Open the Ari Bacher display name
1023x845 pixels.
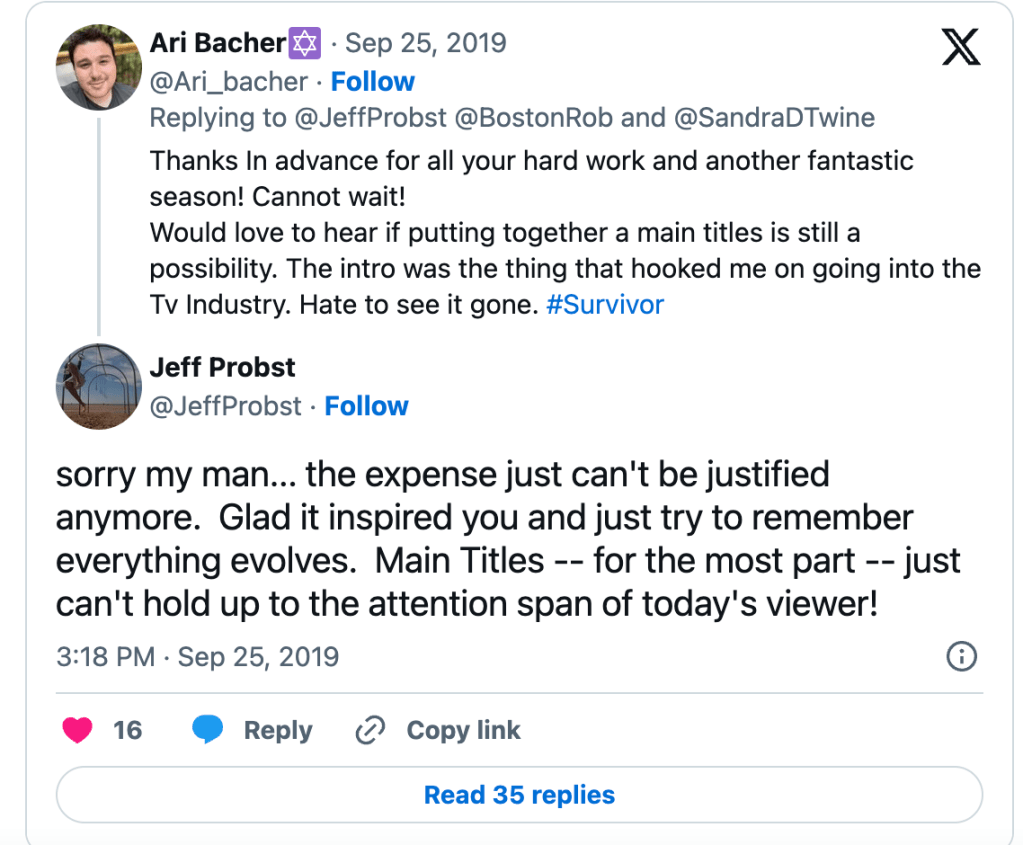218,44
